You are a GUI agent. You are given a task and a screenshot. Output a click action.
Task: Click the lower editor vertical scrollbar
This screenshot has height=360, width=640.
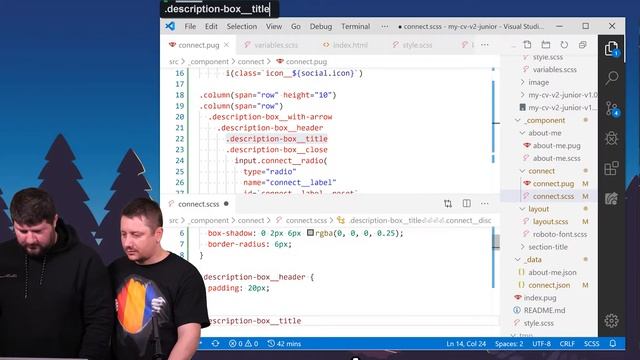(x=496, y=241)
